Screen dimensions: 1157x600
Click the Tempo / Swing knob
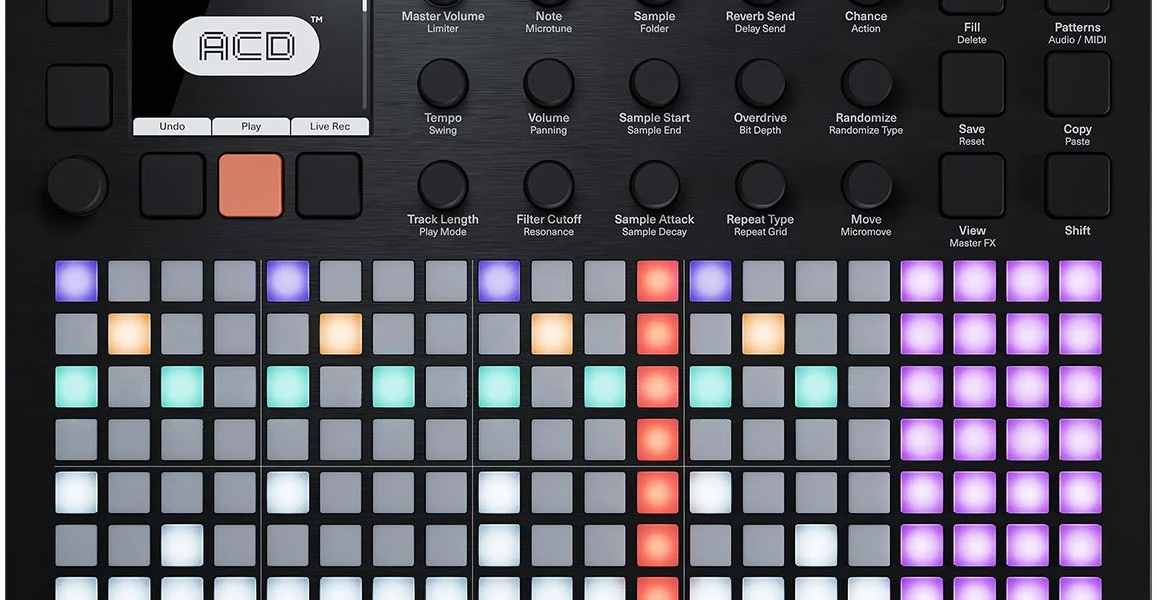point(443,83)
